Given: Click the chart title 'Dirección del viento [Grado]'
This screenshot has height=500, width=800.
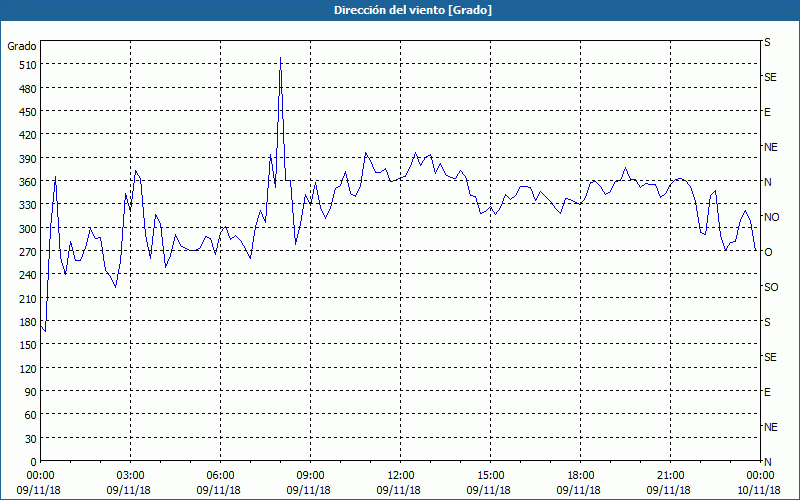Looking at the screenshot, I should click(413, 10).
